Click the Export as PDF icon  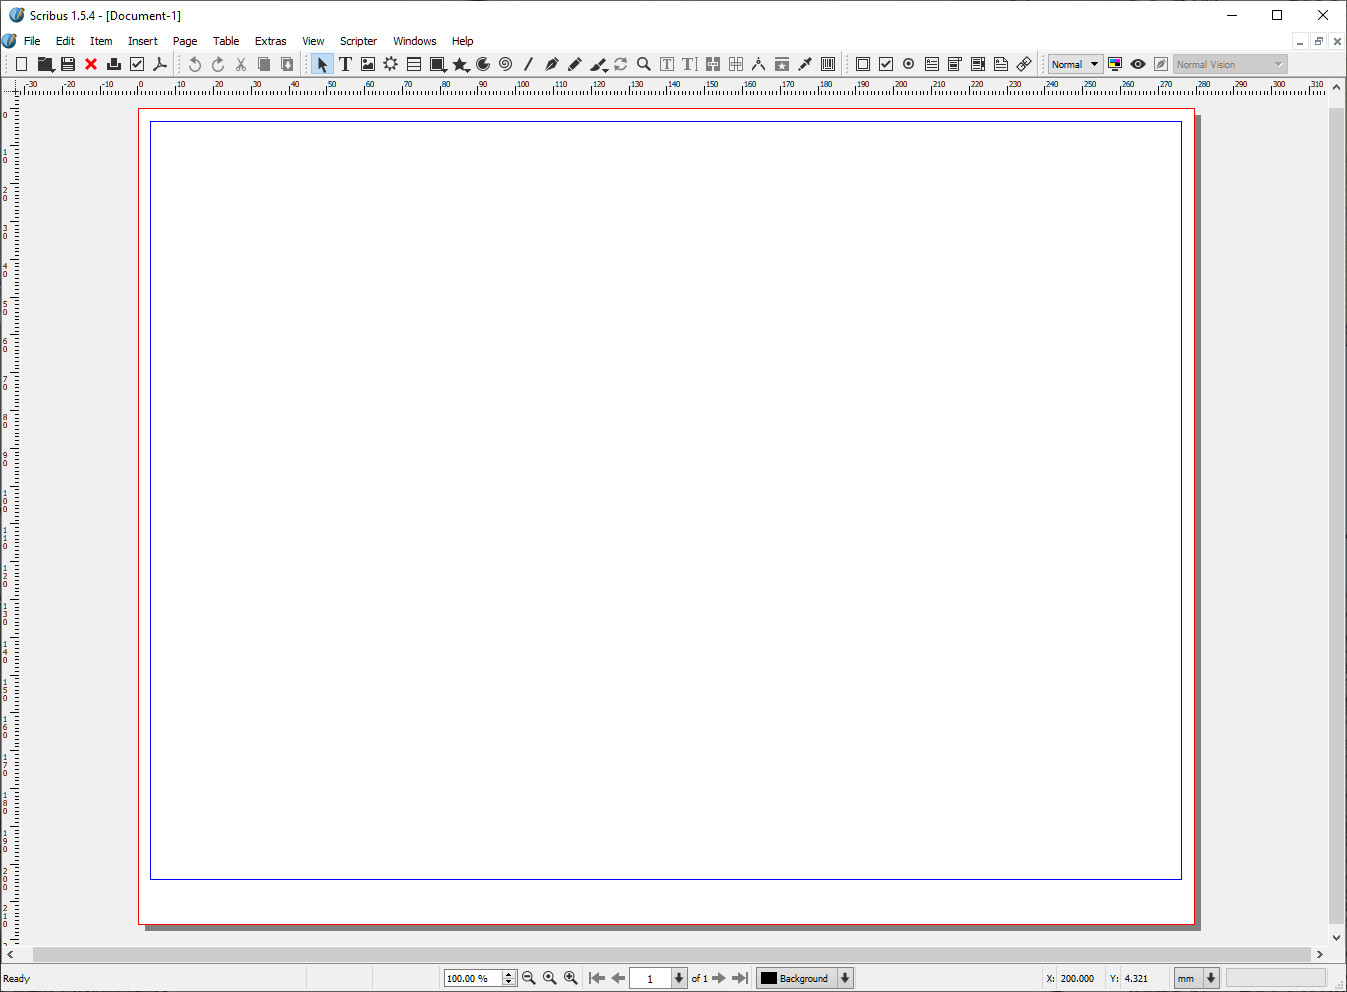[x=160, y=64]
